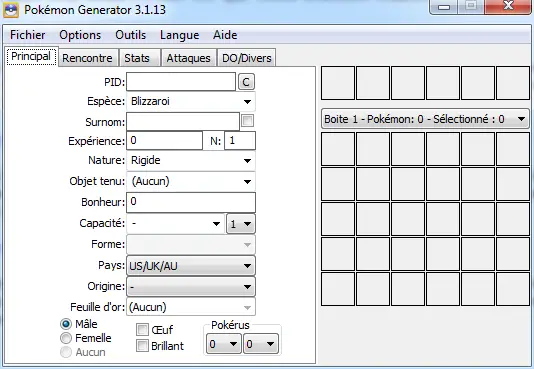Screen dimensions: 534x369
Task: Open the Boite 1 box selector dropdown
Action: pyautogui.click(x=425, y=119)
